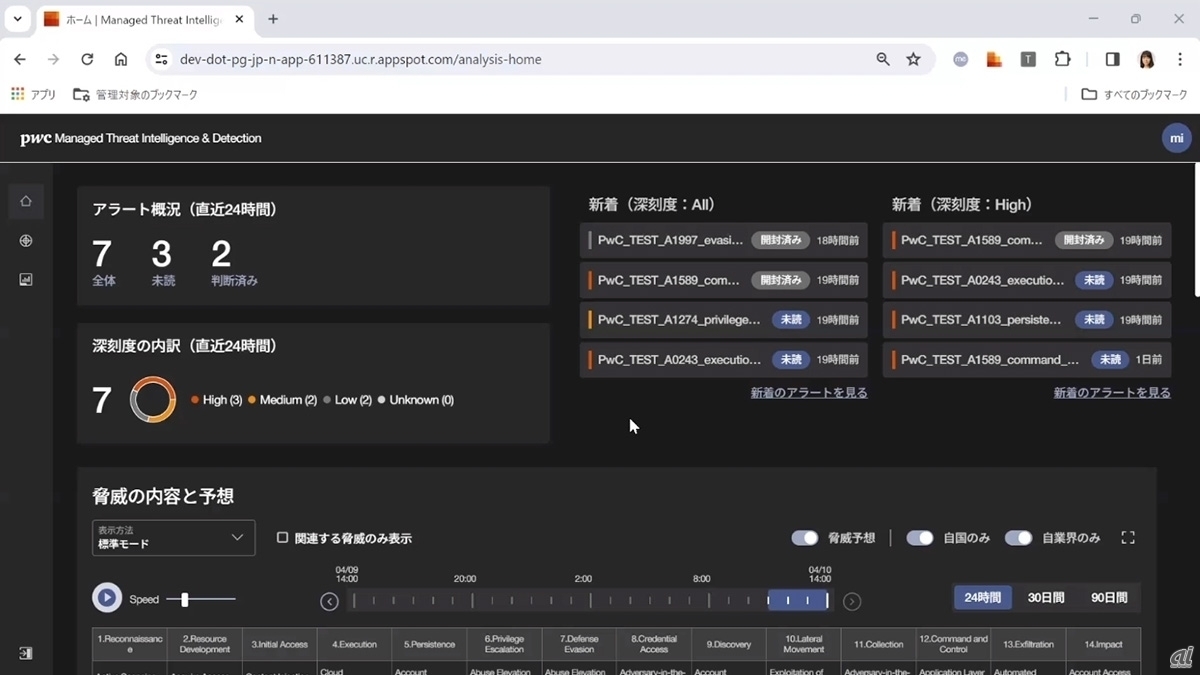1200x675 pixels.
Task: Open browser extensions puzzle icon
Action: point(1062,59)
